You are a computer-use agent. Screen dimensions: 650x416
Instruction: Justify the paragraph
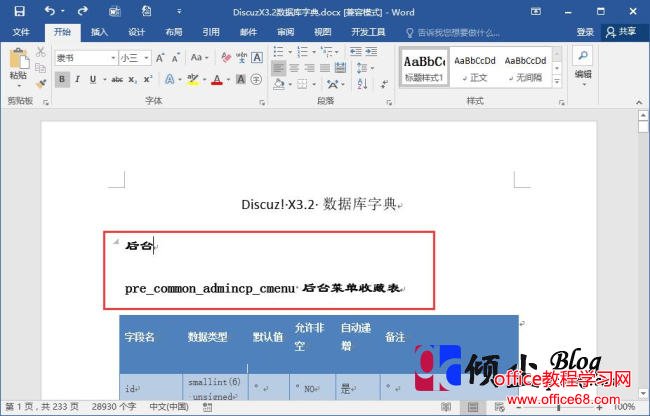(x=325, y=68)
